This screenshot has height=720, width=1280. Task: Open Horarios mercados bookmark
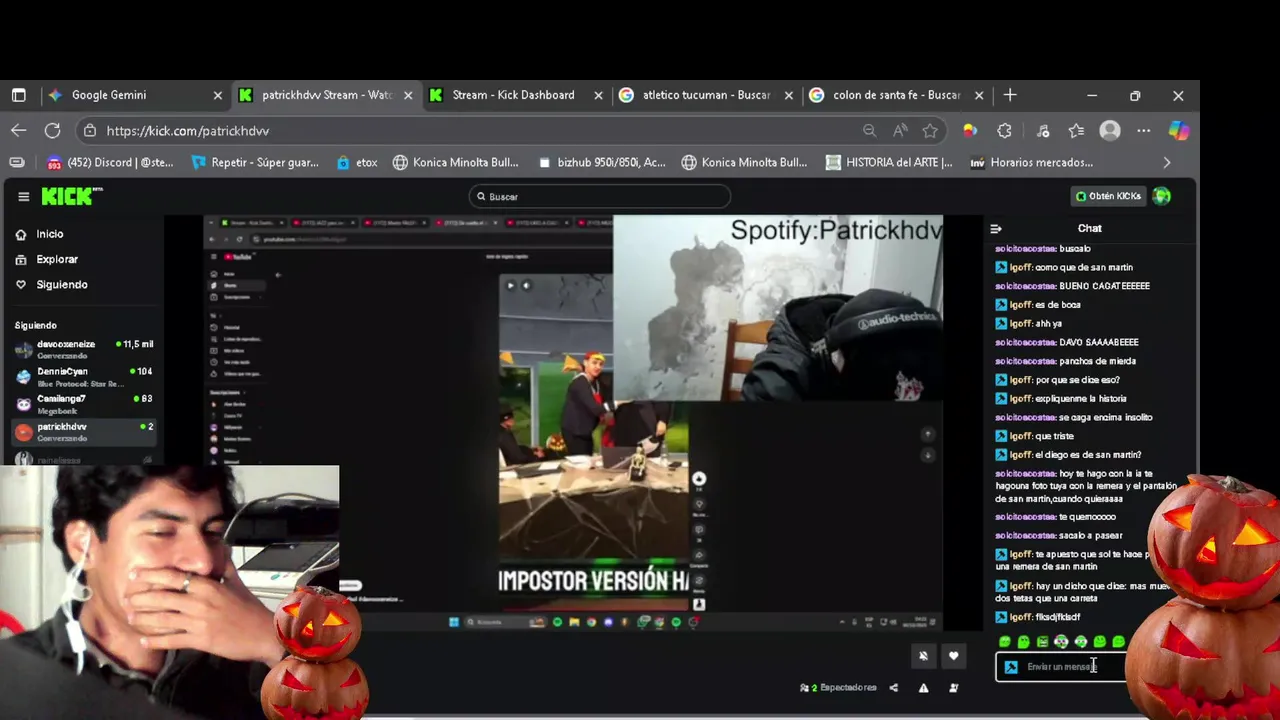[1032, 162]
